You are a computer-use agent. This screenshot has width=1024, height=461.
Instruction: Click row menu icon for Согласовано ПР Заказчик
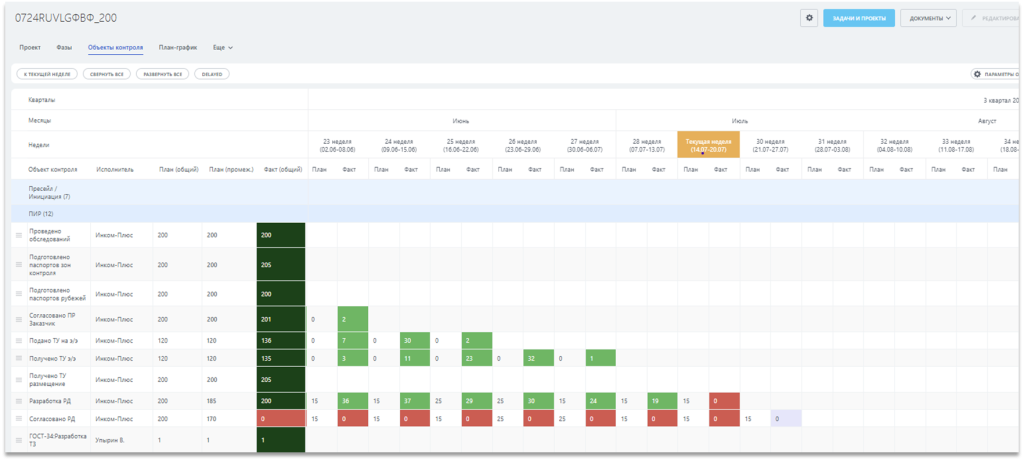18,319
